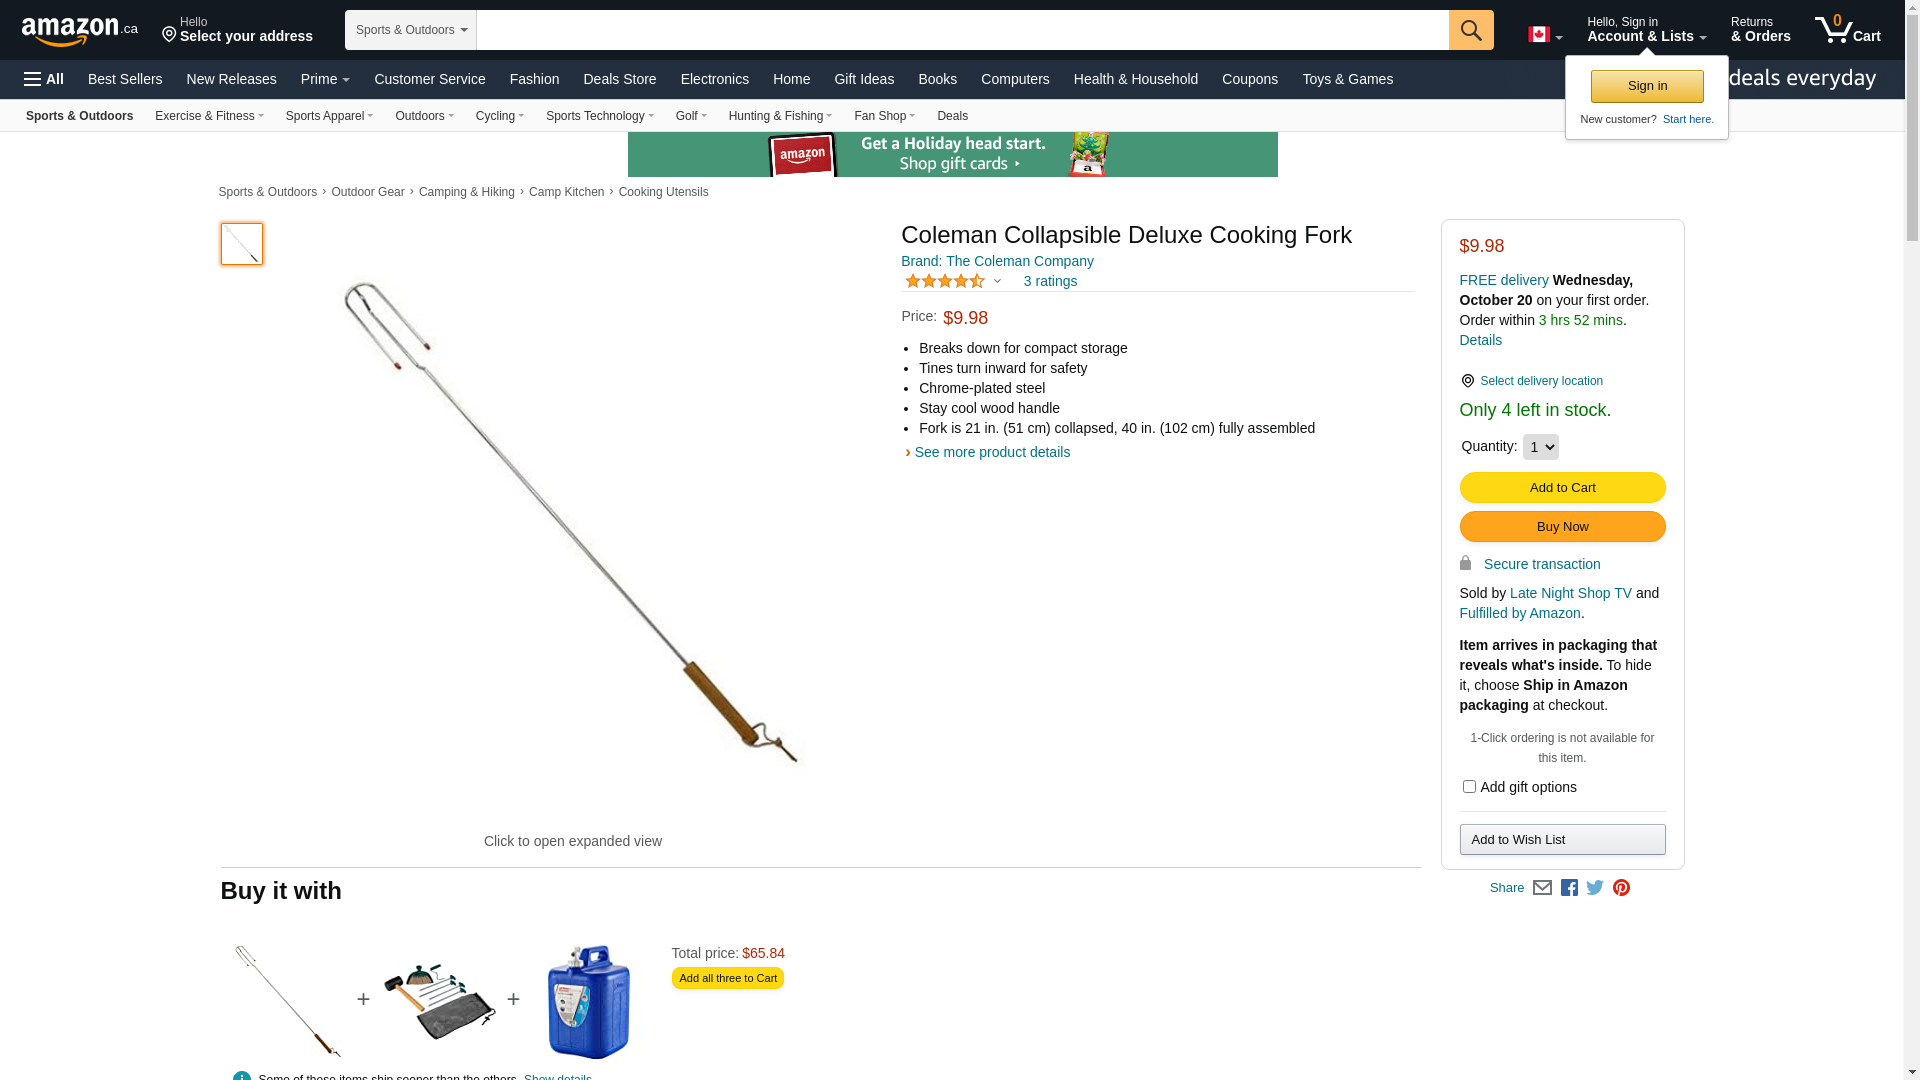Open the All hamburger menu
1920x1080 pixels.
coord(44,79)
